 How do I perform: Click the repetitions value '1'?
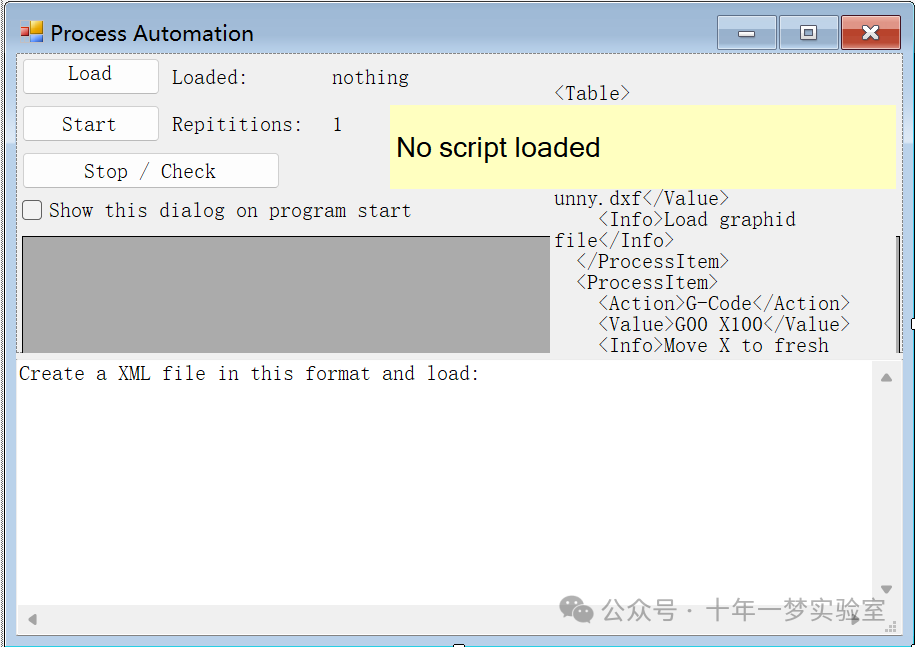[x=337, y=124]
